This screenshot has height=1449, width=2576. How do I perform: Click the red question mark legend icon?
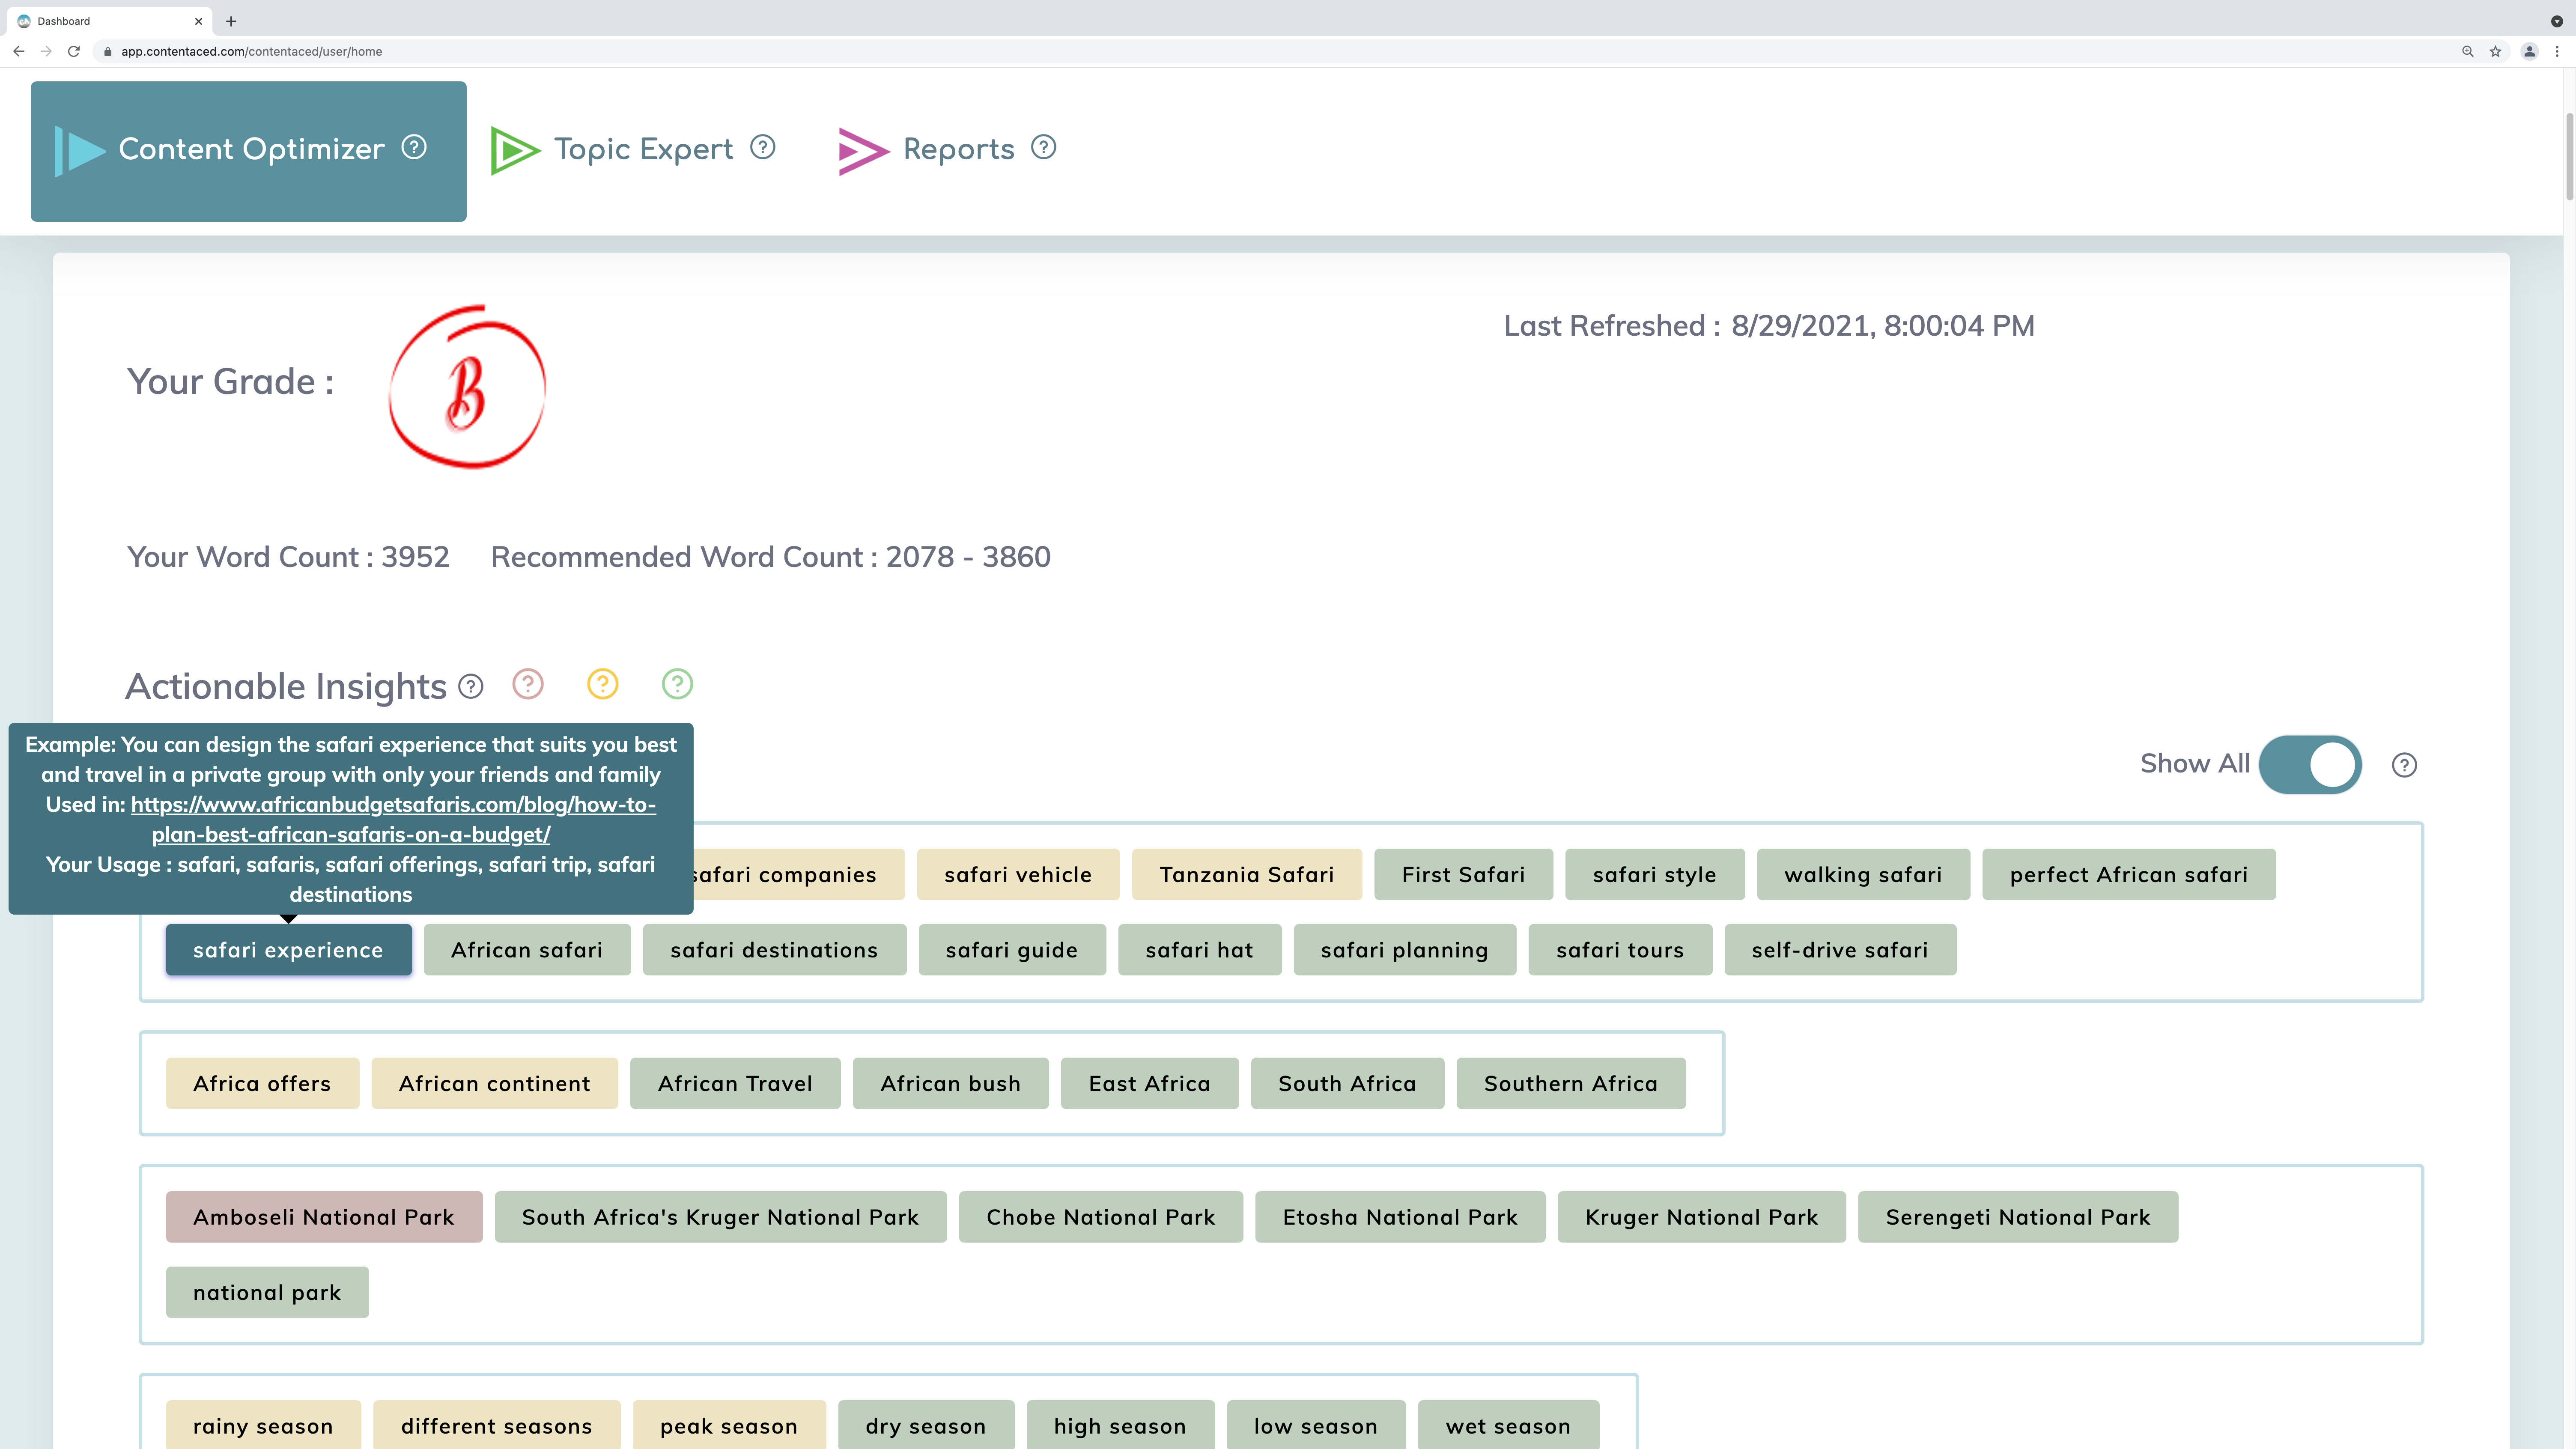pyautogui.click(x=528, y=684)
